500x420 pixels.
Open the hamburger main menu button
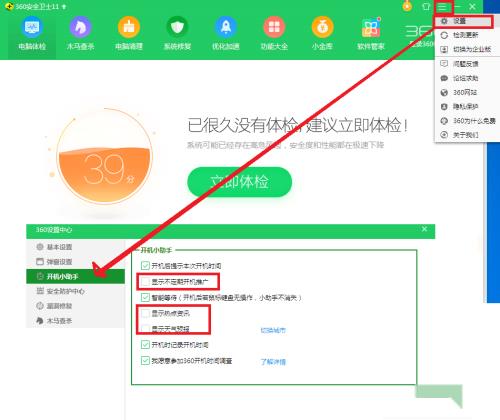click(x=442, y=7)
